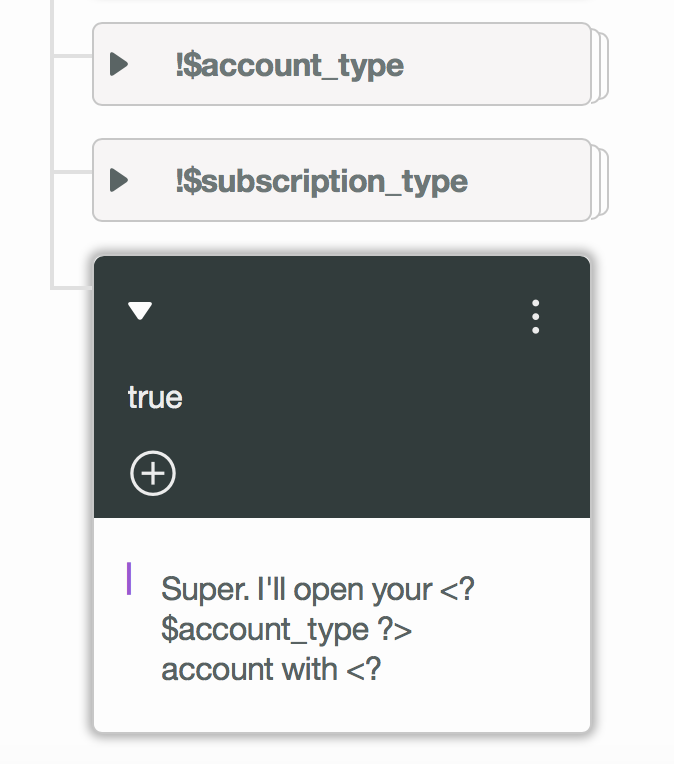674x764 pixels.
Task: Click the purple bar beside the response text
Action: (129, 579)
